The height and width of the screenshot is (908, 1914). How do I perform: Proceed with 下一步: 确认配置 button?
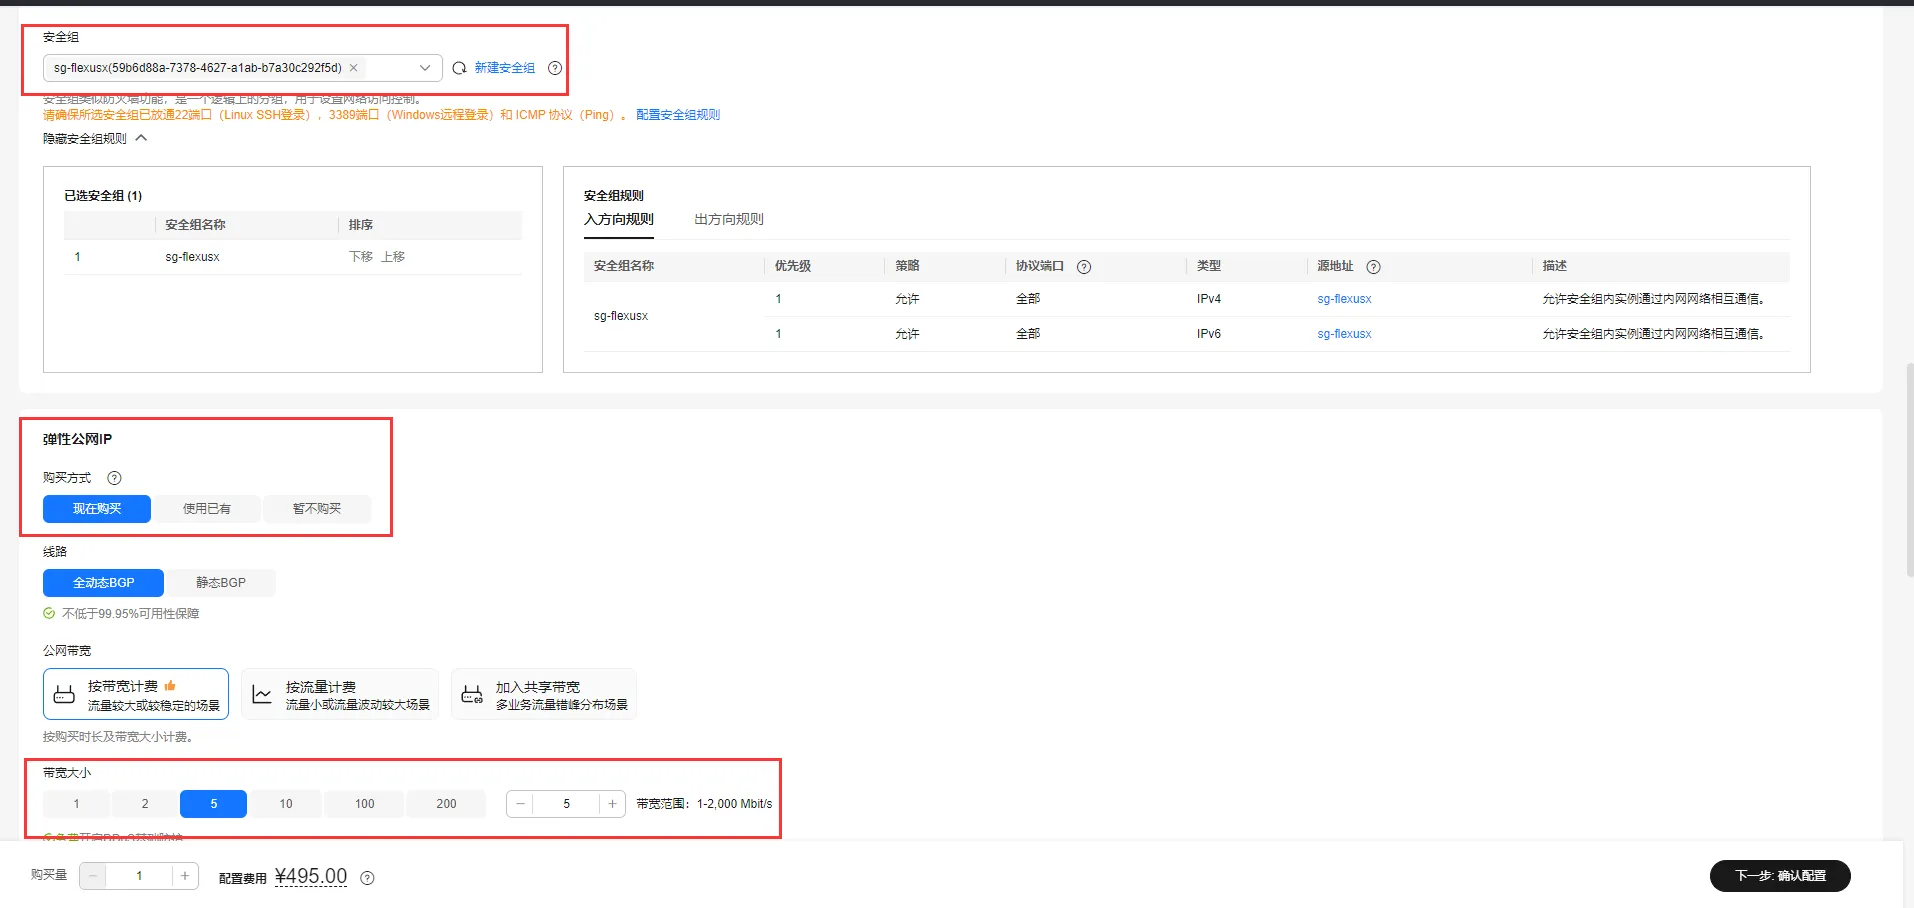pyautogui.click(x=1780, y=876)
